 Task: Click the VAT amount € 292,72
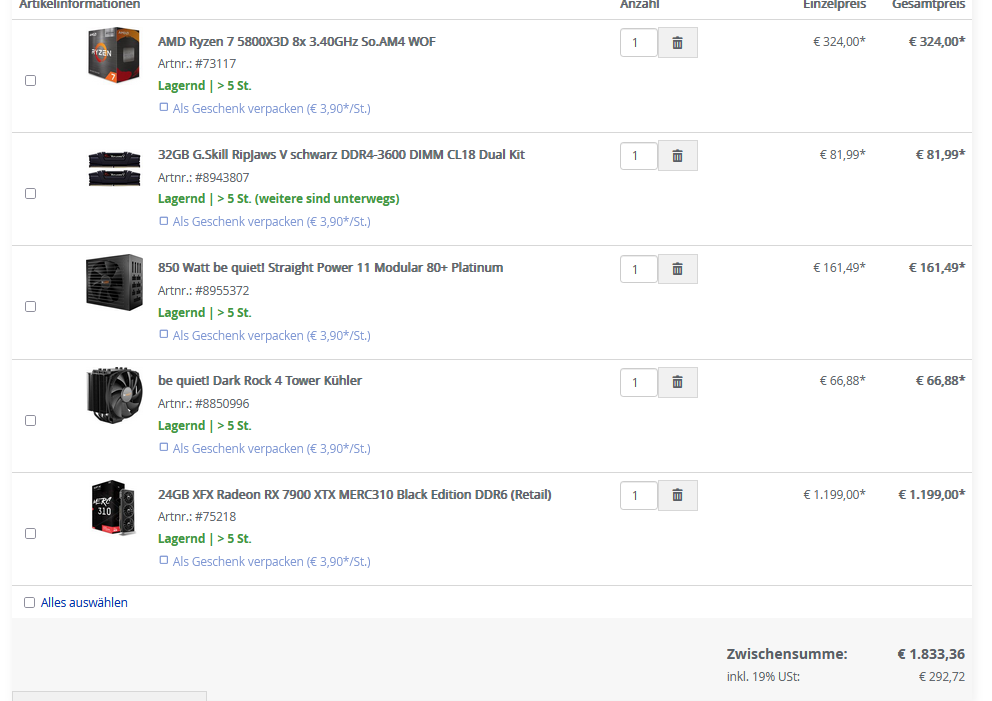(942, 677)
